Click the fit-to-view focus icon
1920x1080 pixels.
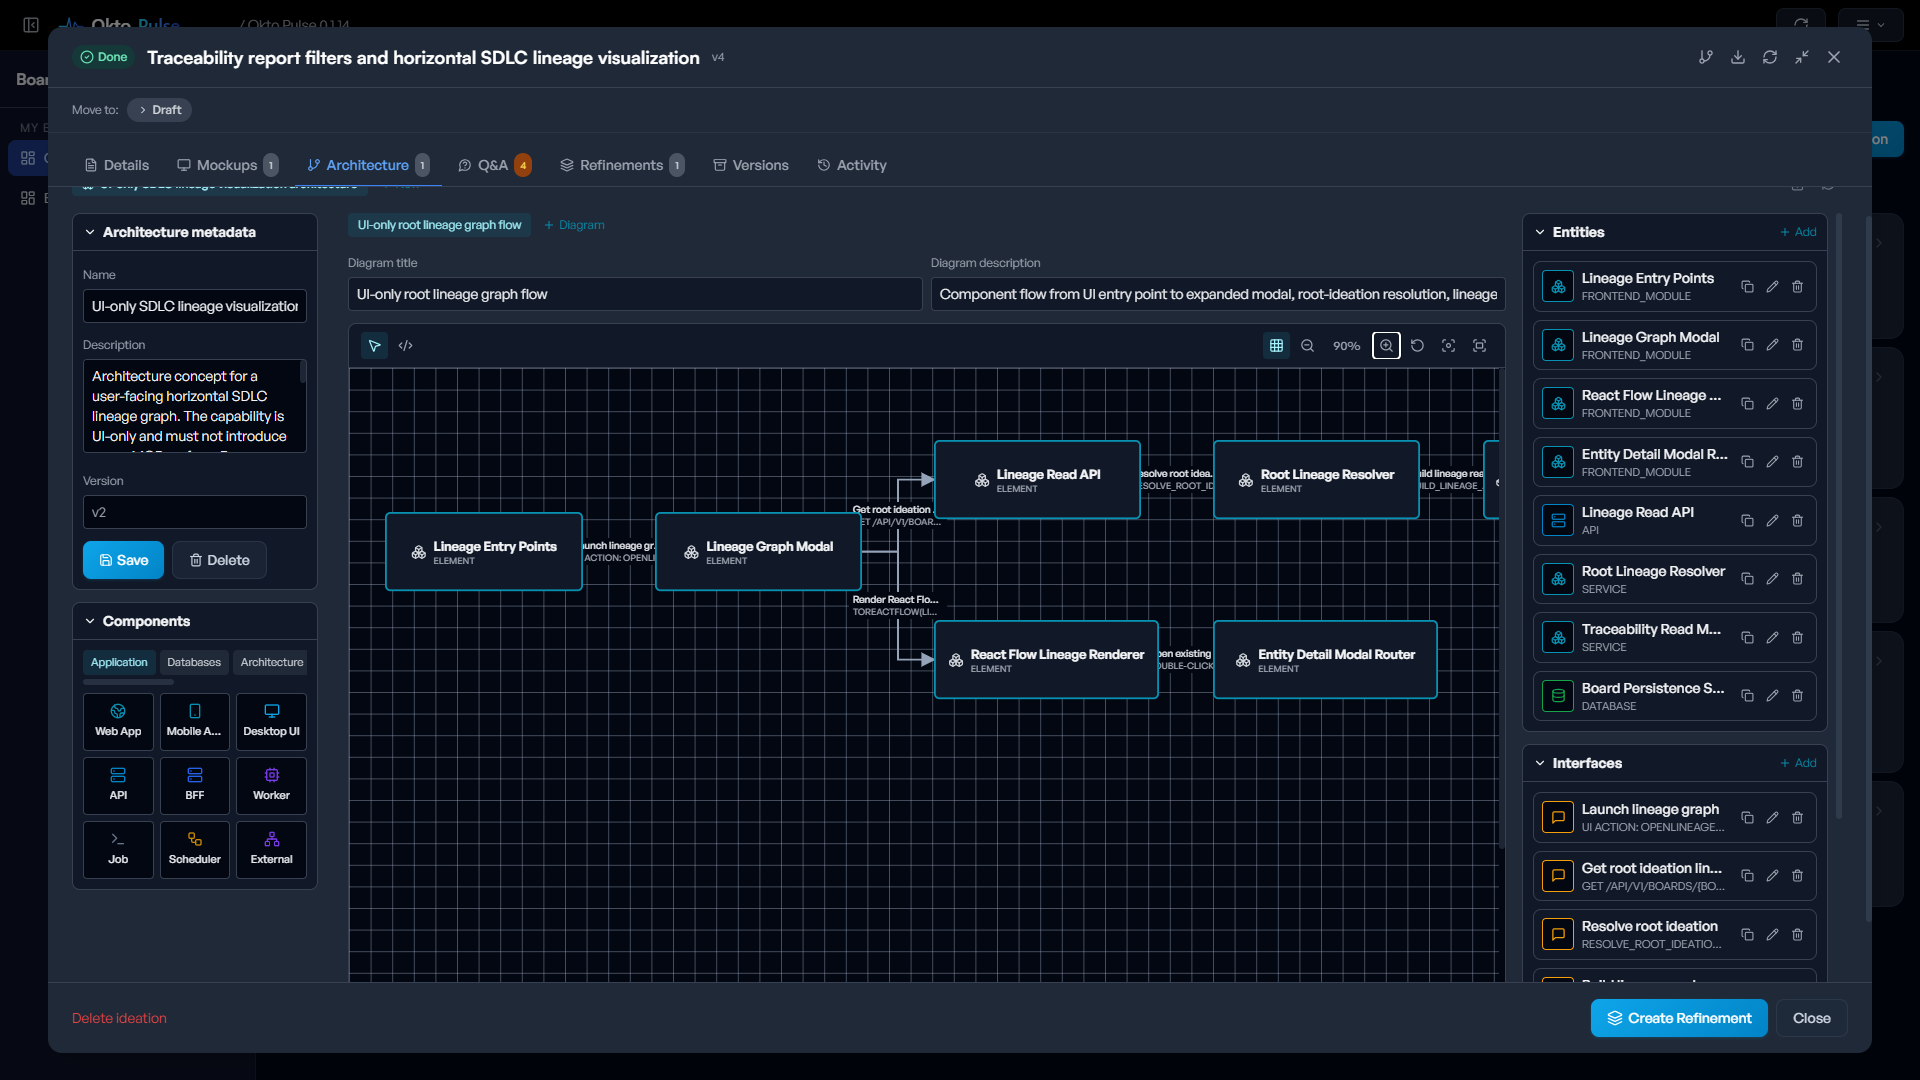(1448, 346)
